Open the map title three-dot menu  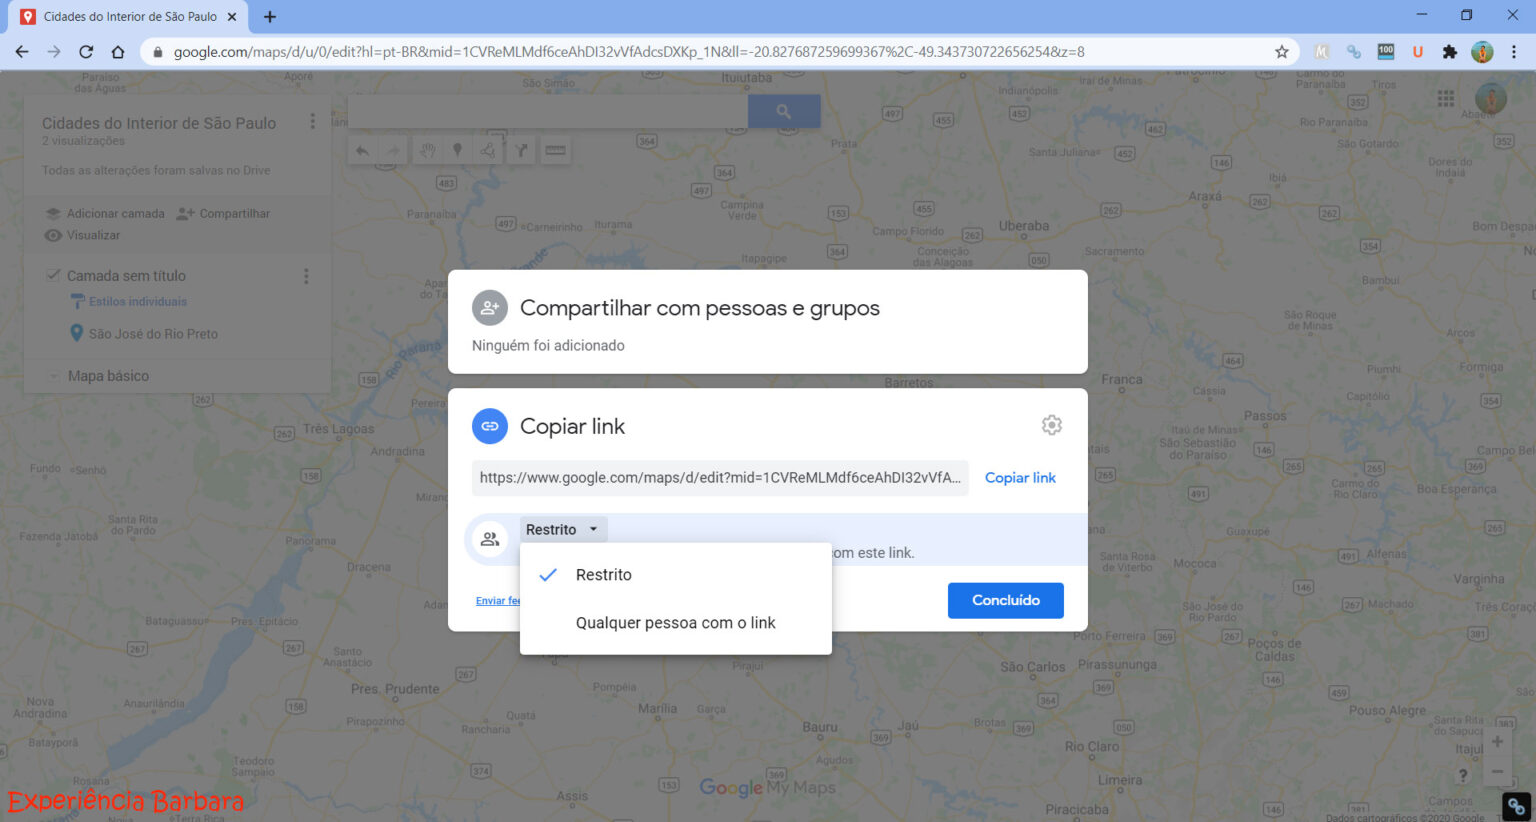point(312,121)
